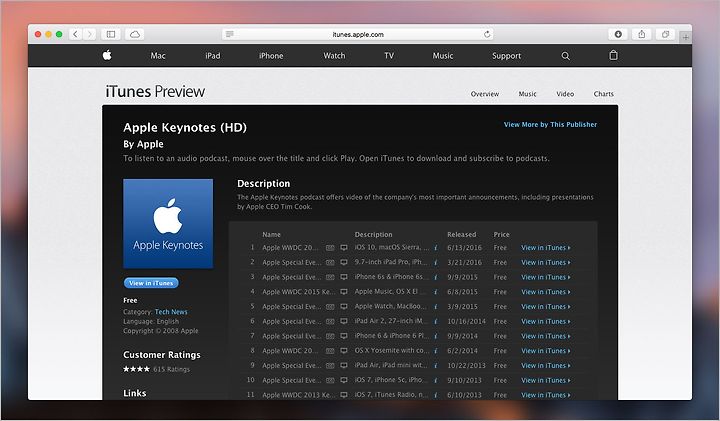Sort by the Released column header
Viewport: 720px width, 421px height.
click(461, 235)
